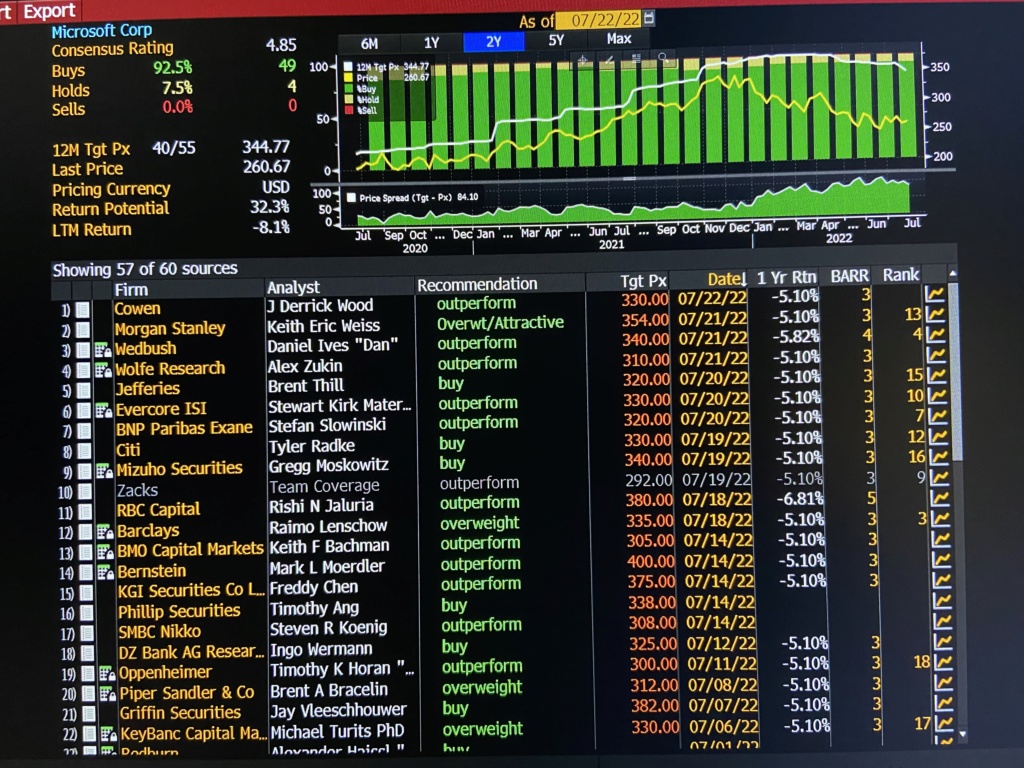Click the yellow Price legend swatch
Screen dimensions: 1024x768
(x=348, y=78)
